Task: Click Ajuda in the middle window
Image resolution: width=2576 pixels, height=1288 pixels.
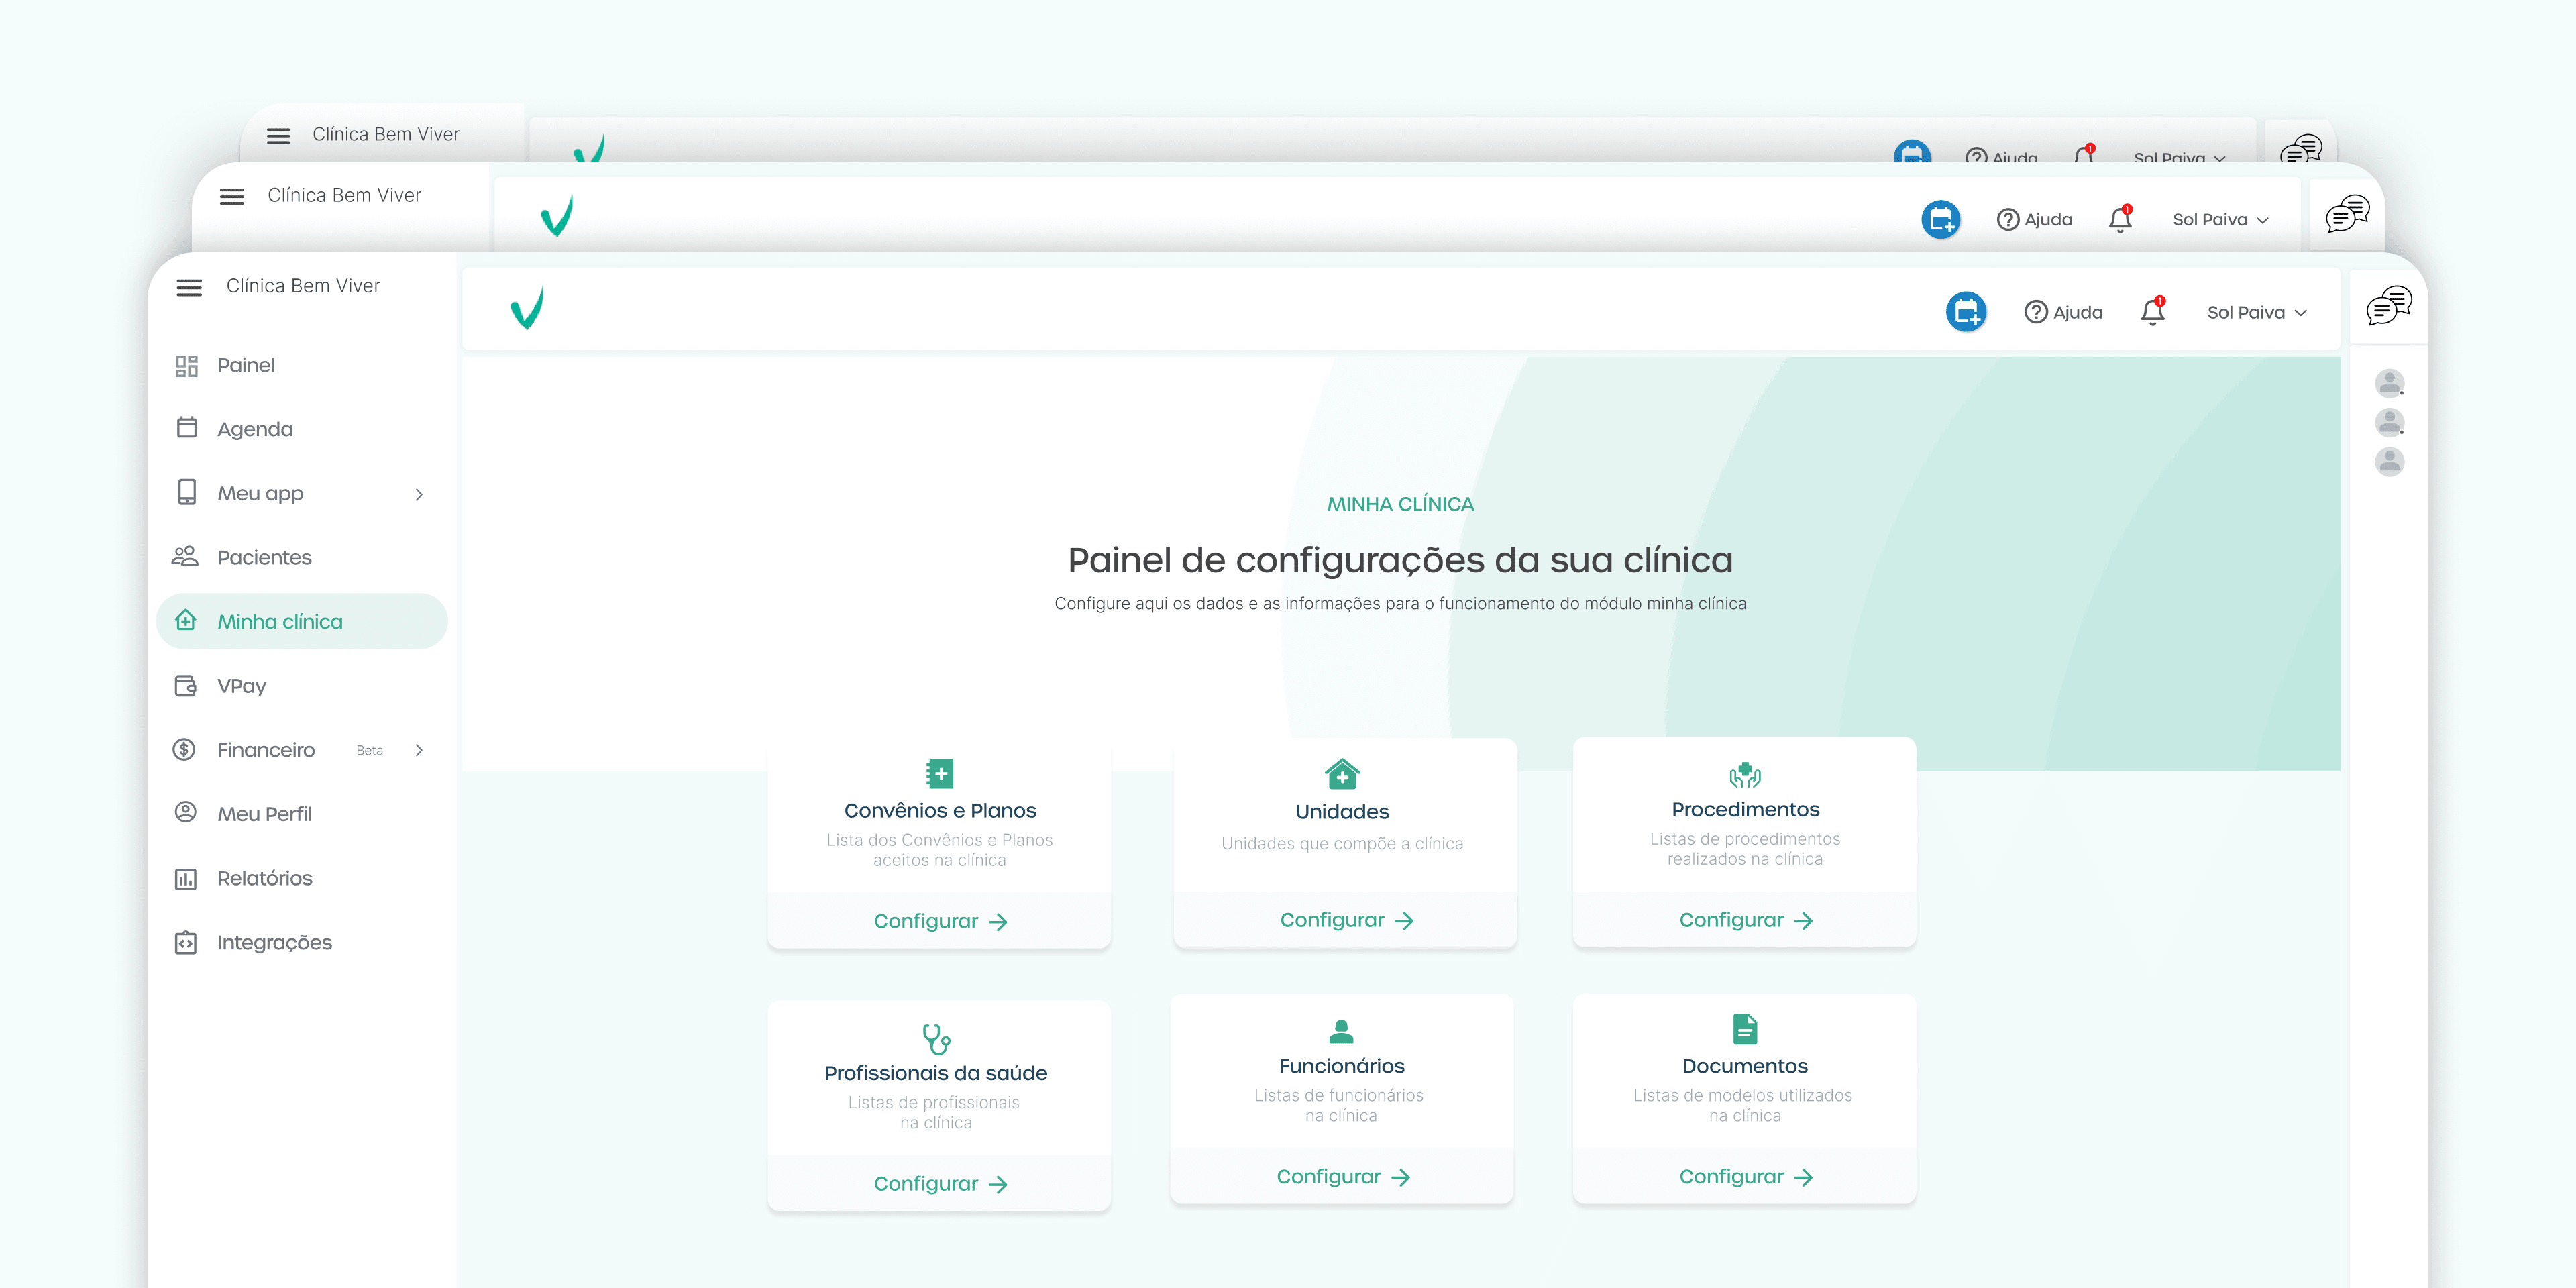Action: point(2034,220)
